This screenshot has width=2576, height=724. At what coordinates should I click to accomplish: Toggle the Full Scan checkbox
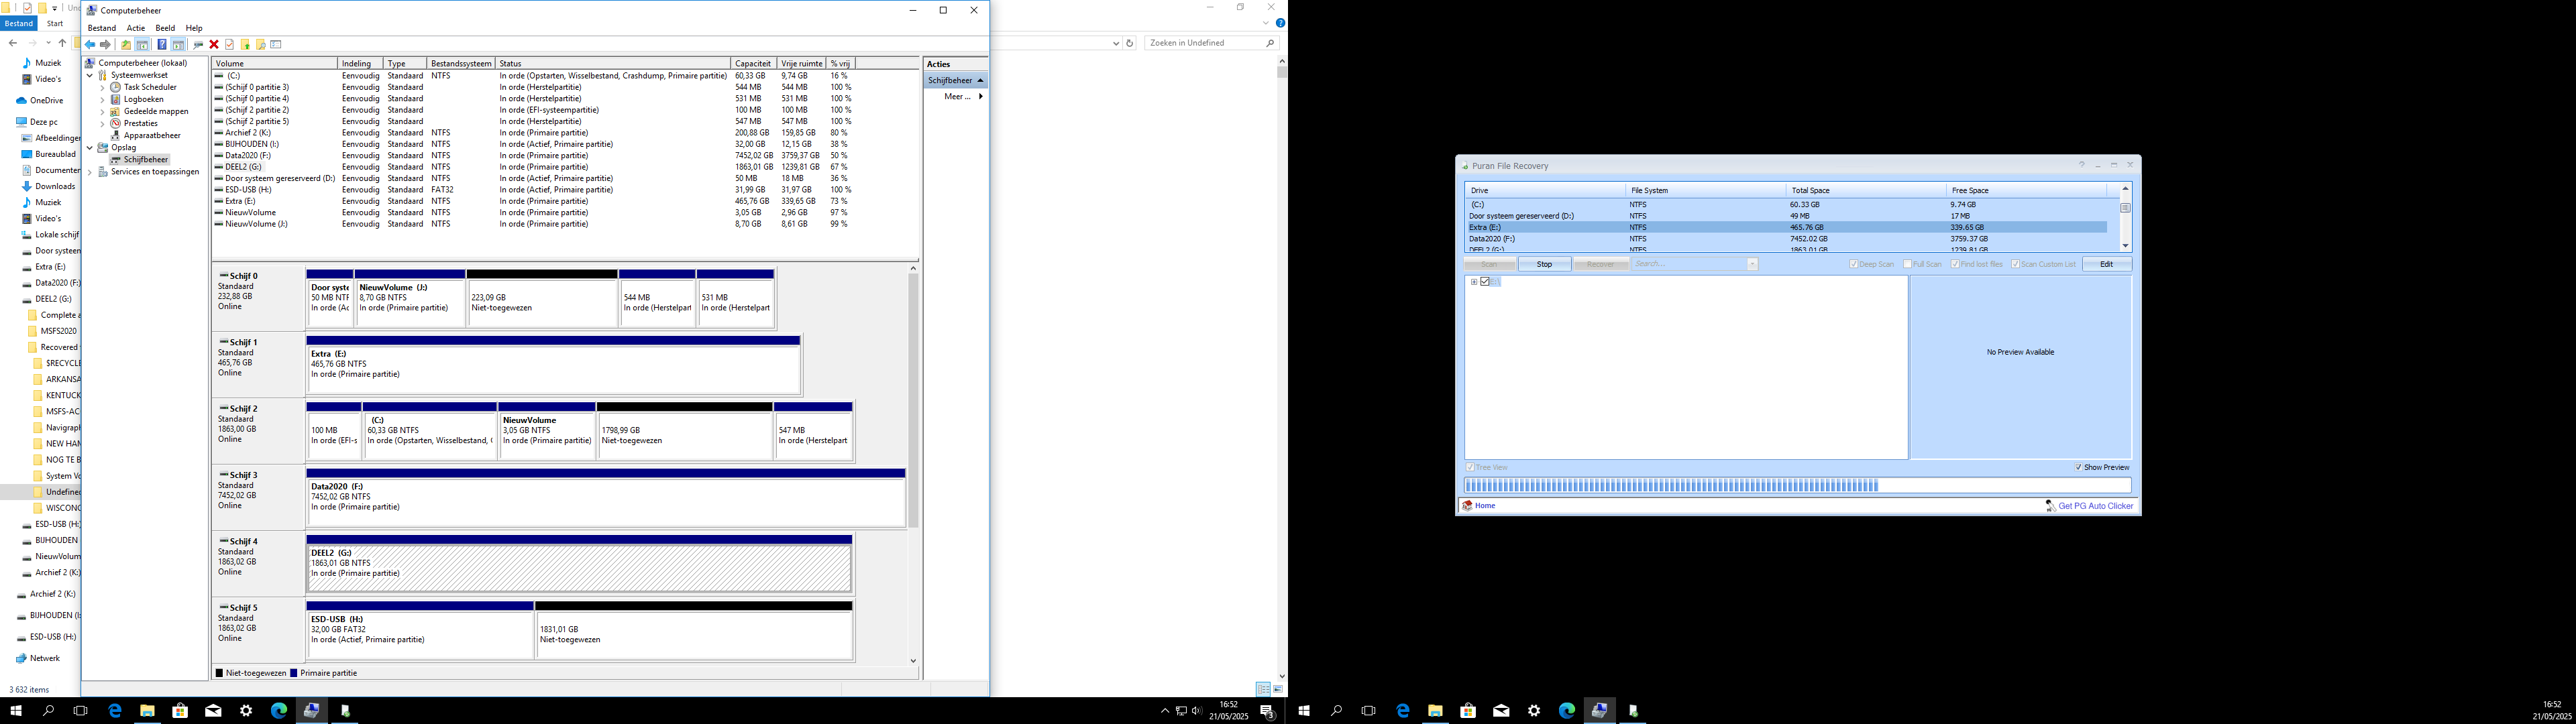coord(1908,264)
